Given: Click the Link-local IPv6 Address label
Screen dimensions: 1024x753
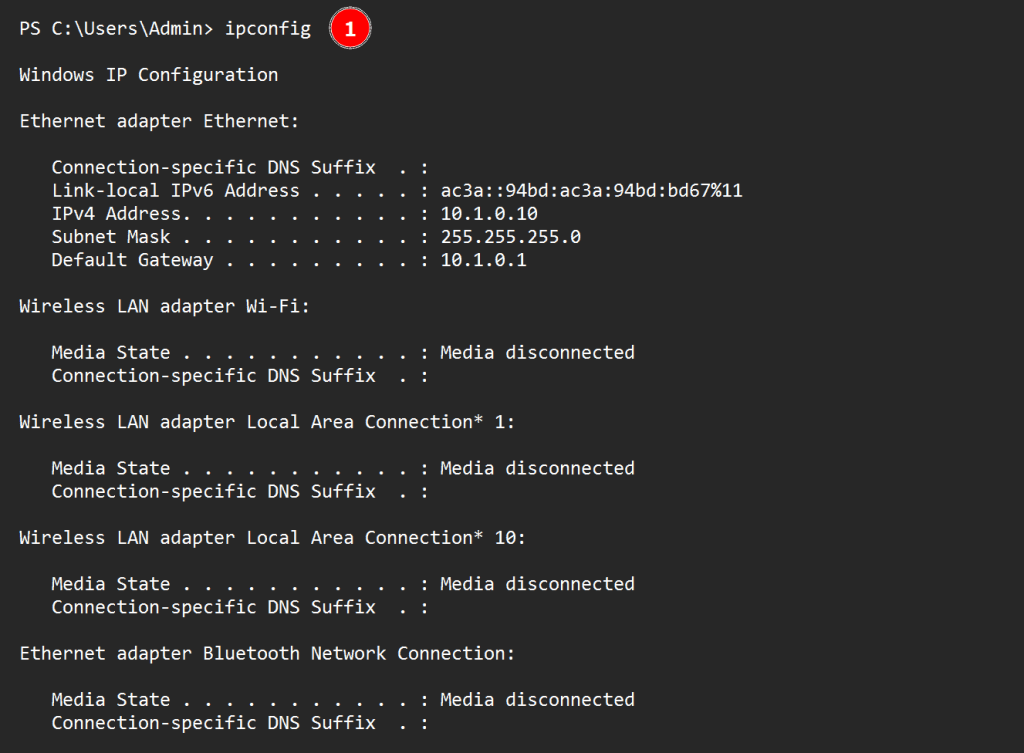Looking at the screenshot, I should [175, 191].
